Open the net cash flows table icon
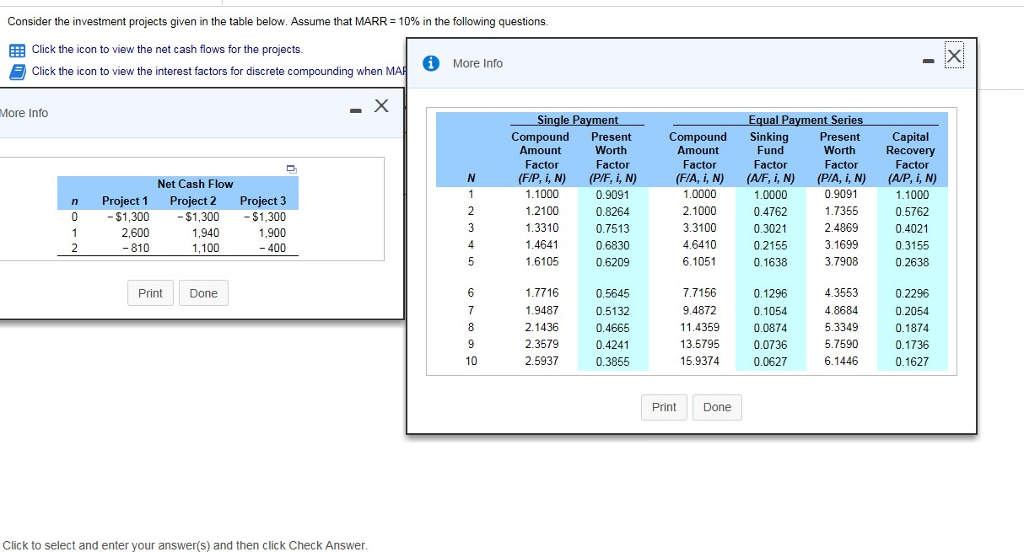1024x552 pixels. (17, 50)
